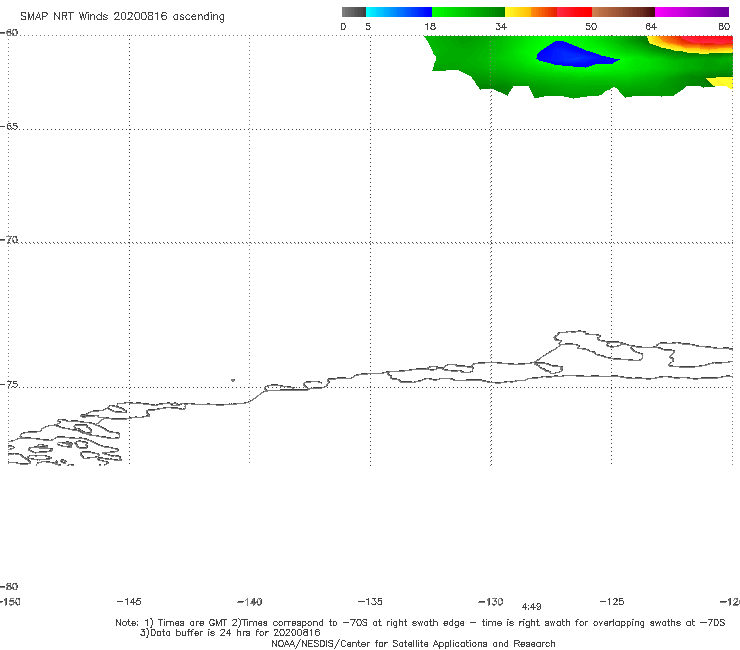740x650 pixels.
Task: Select the yellow-orange-red segment of the colorbar
Action: pyautogui.click(x=548, y=12)
